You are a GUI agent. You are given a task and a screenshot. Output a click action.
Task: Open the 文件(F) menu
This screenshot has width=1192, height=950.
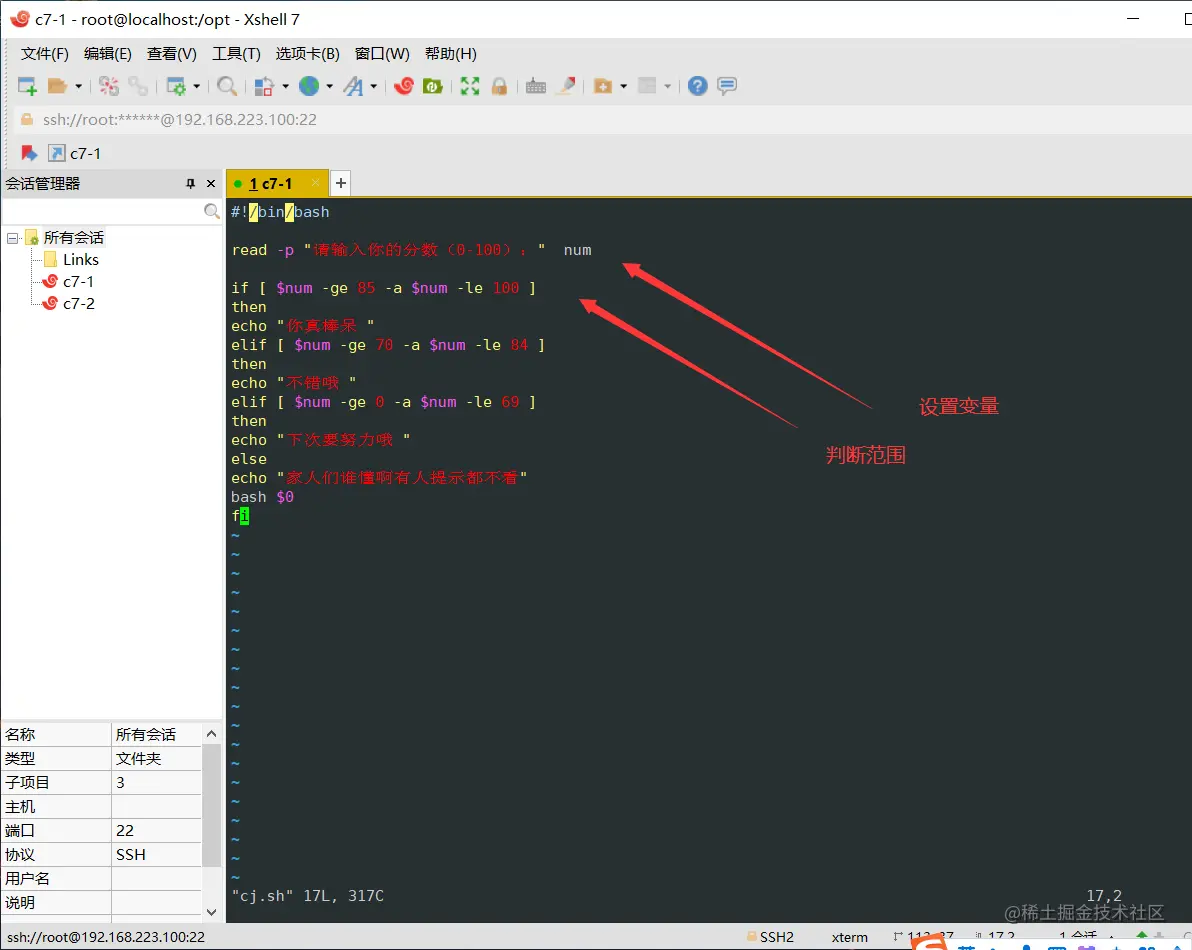[x=45, y=54]
